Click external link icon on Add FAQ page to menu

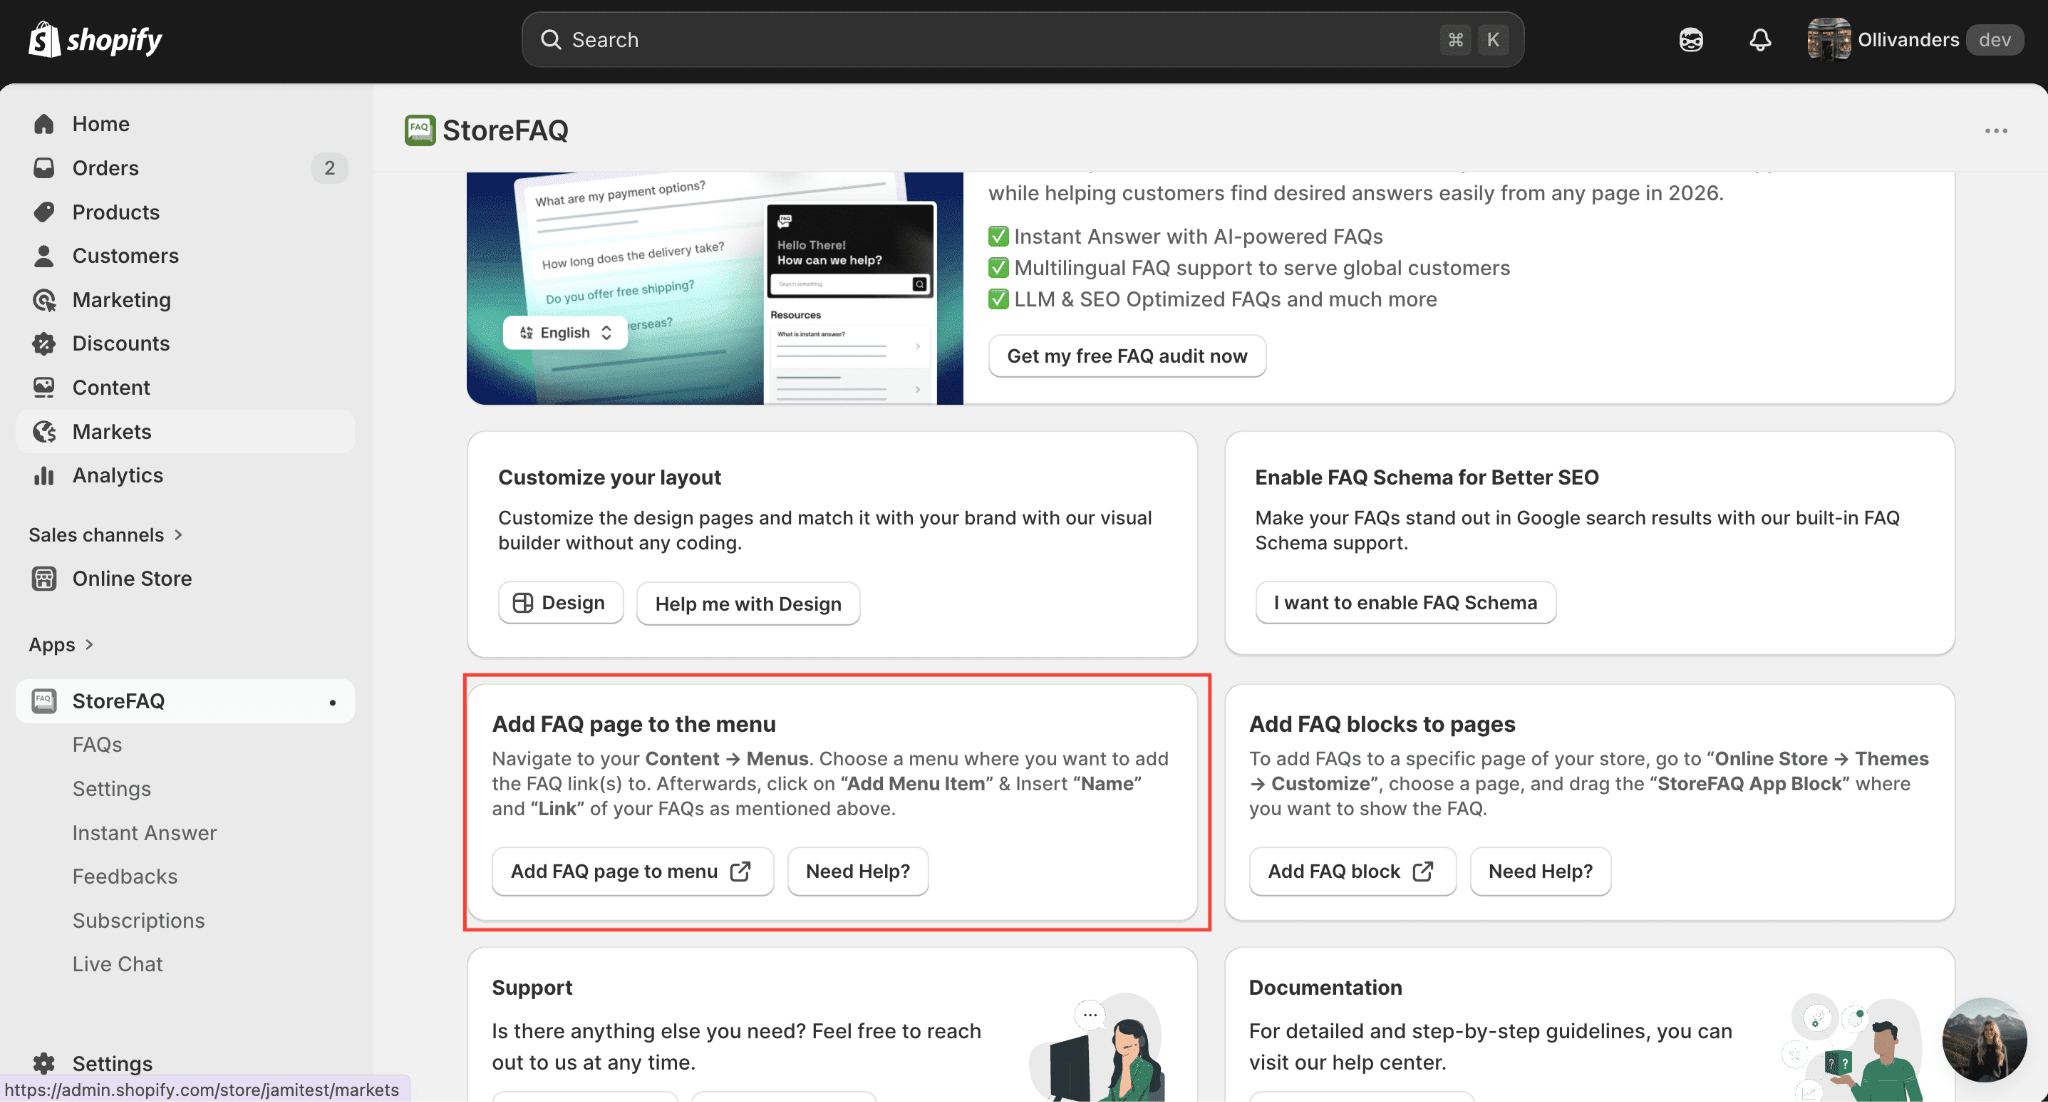pos(741,872)
